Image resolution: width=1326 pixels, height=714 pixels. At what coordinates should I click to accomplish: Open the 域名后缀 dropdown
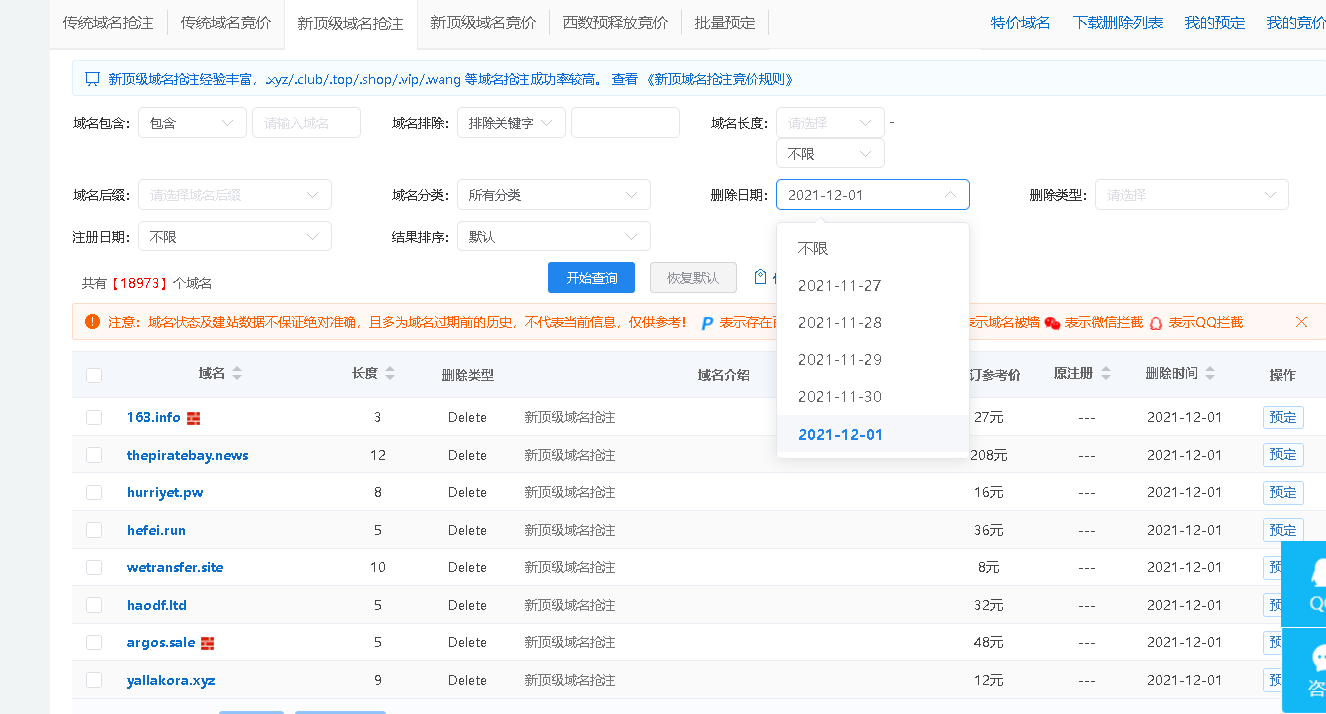point(235,195)
